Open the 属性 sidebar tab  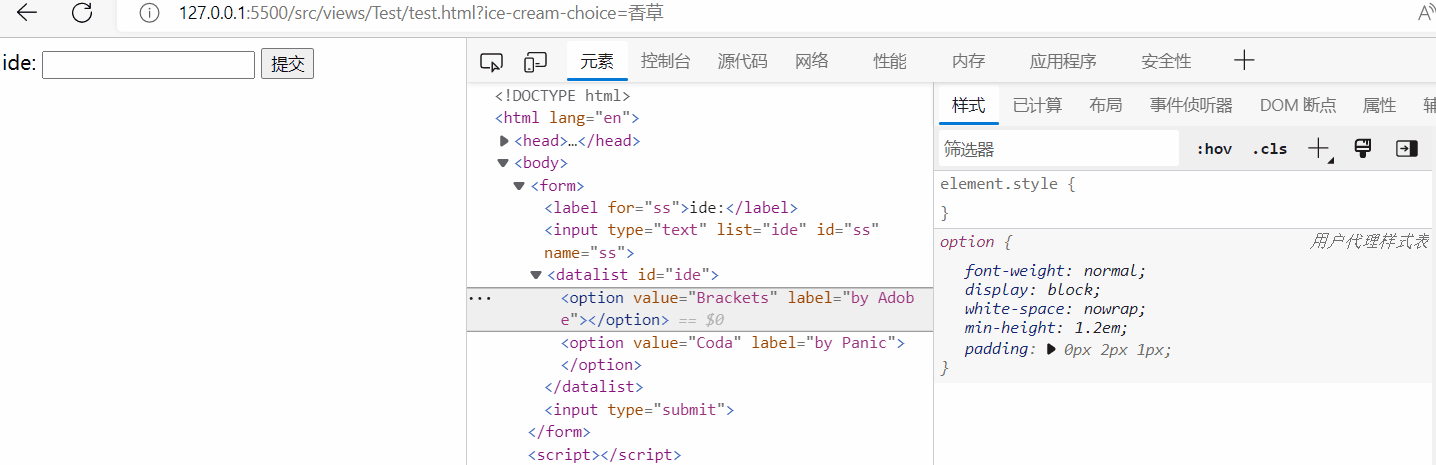pyautogui.click(x=1379, y=105)
